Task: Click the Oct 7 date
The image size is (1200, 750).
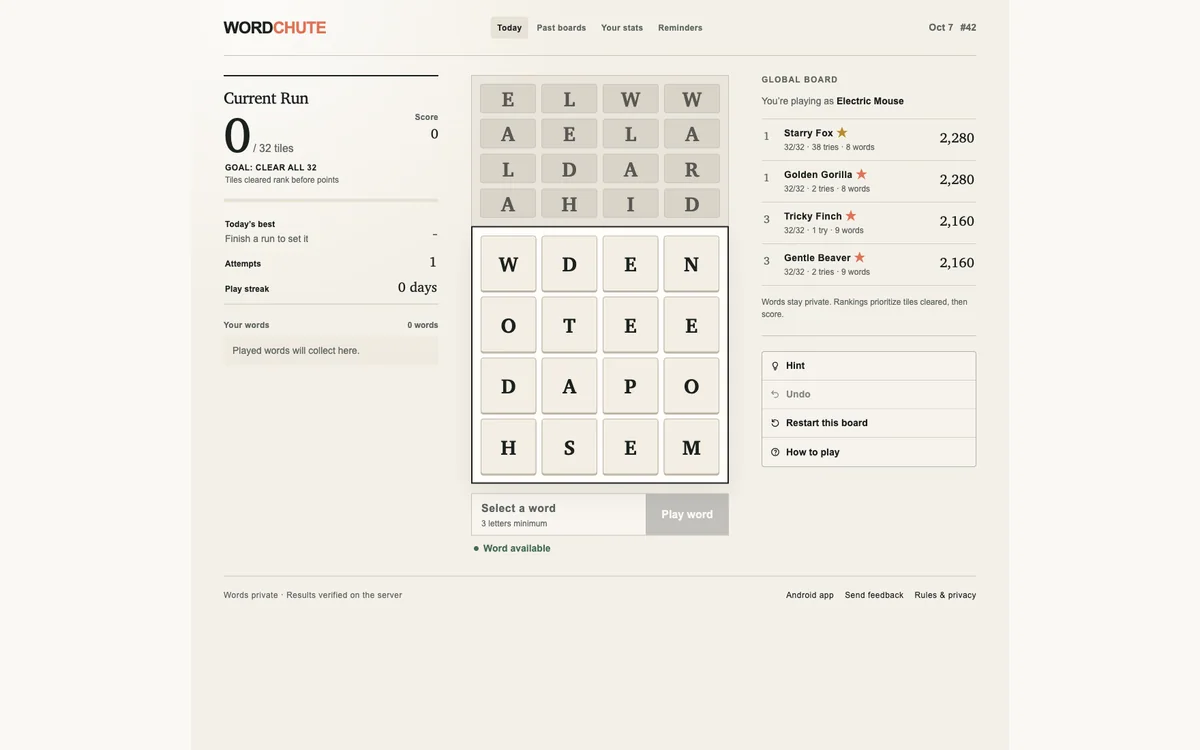Action: (941, 28)
